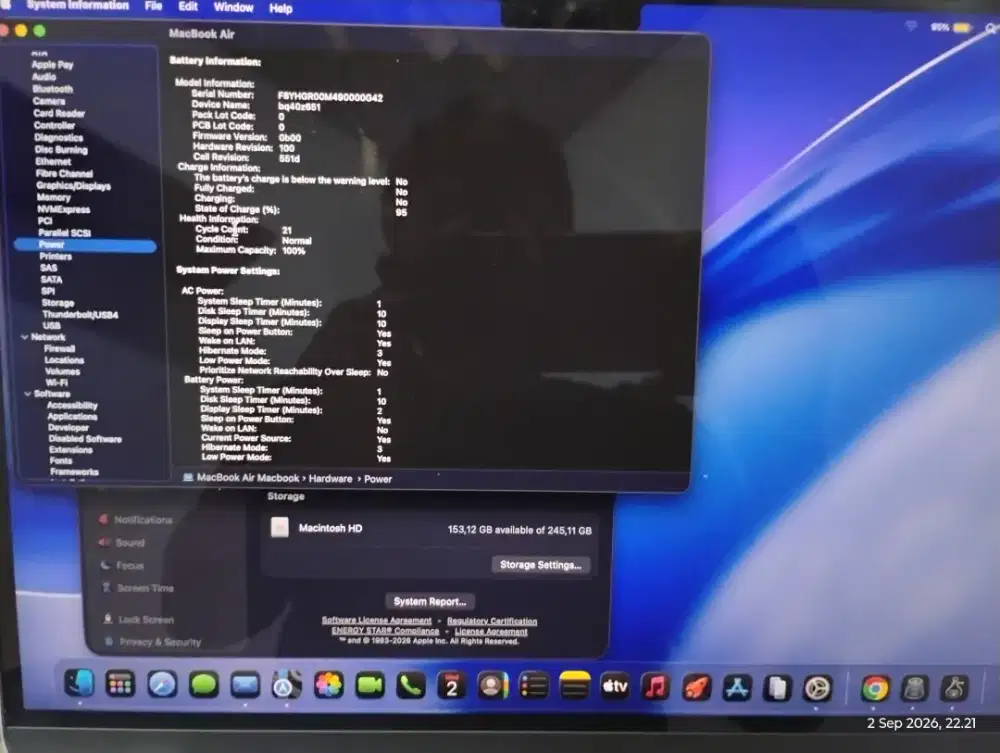The height and width of the screenshot is (753, 1000).
Task: Open the Messages app in the Dock
Action: [203, 685]
